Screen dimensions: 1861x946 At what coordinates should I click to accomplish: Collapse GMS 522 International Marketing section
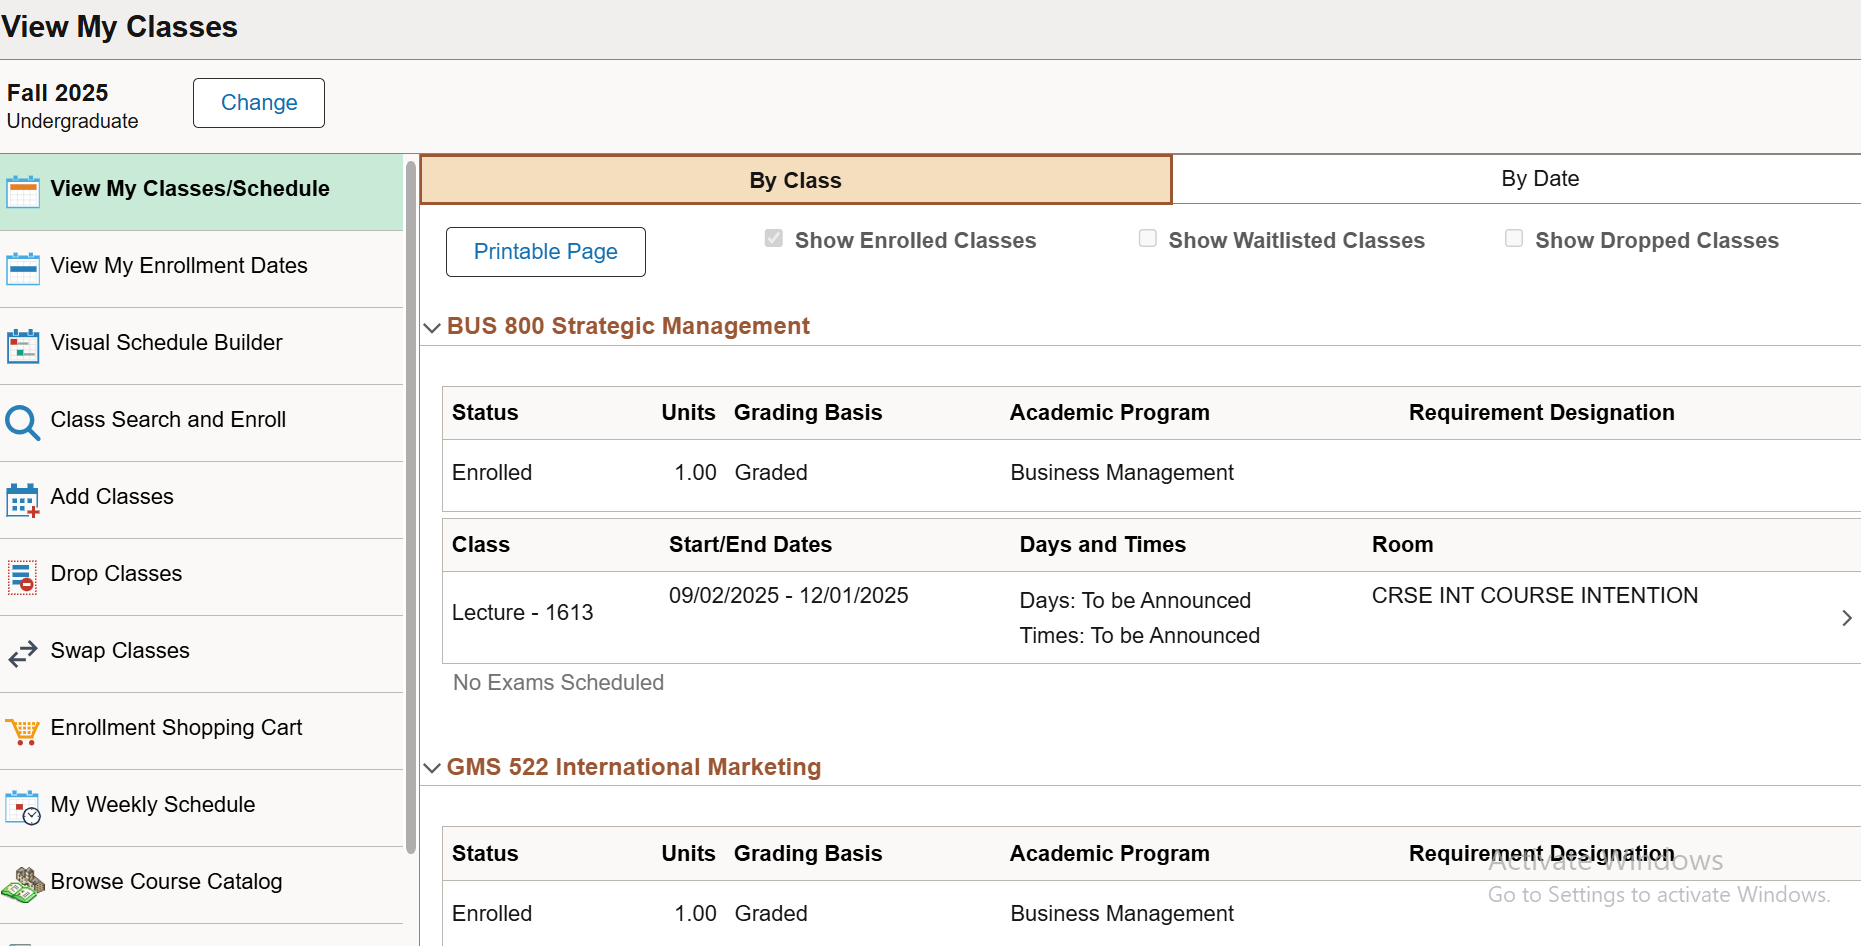(x=432, y=768)
